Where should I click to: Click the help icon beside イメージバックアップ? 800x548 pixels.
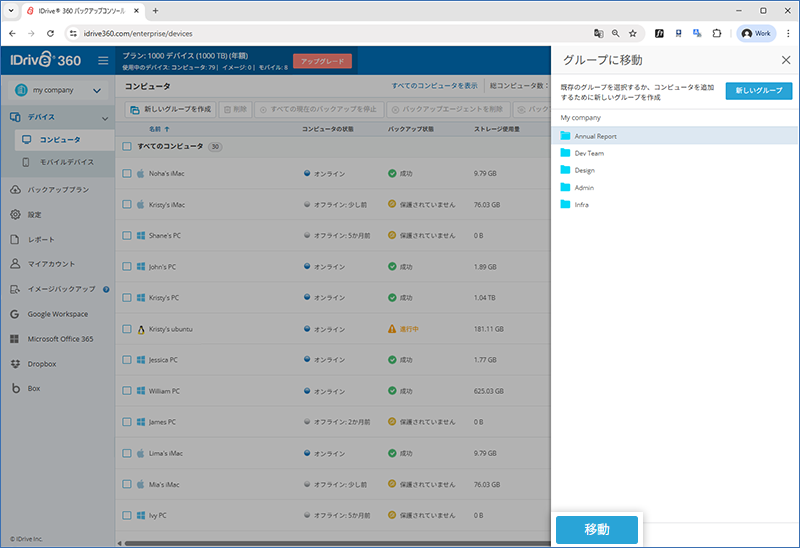[106, 290]
